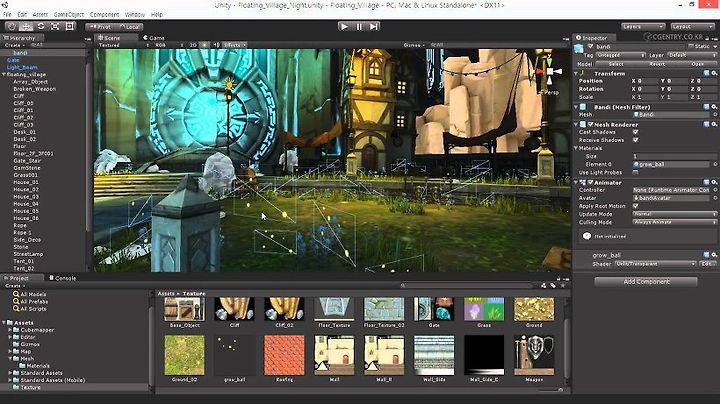Click the Step frame button
Viewport: 720px width, 404px height.
click(374, 27)
